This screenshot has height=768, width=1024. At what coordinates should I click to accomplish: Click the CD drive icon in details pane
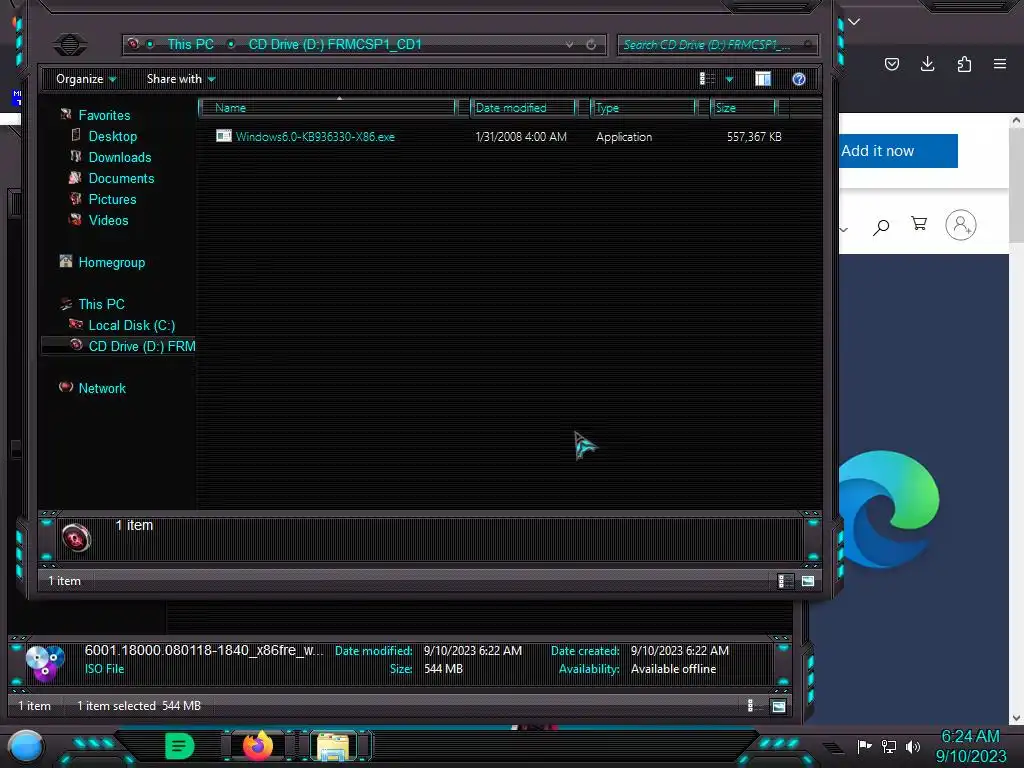tap(76, 538)
